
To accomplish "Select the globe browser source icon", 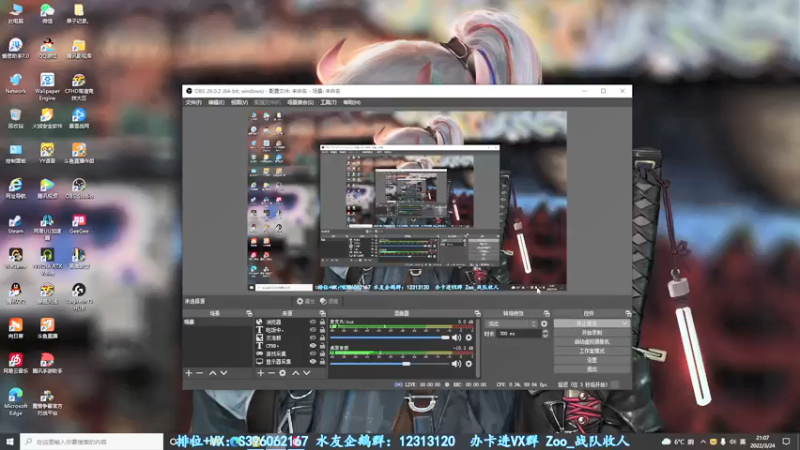I will 259,322.
